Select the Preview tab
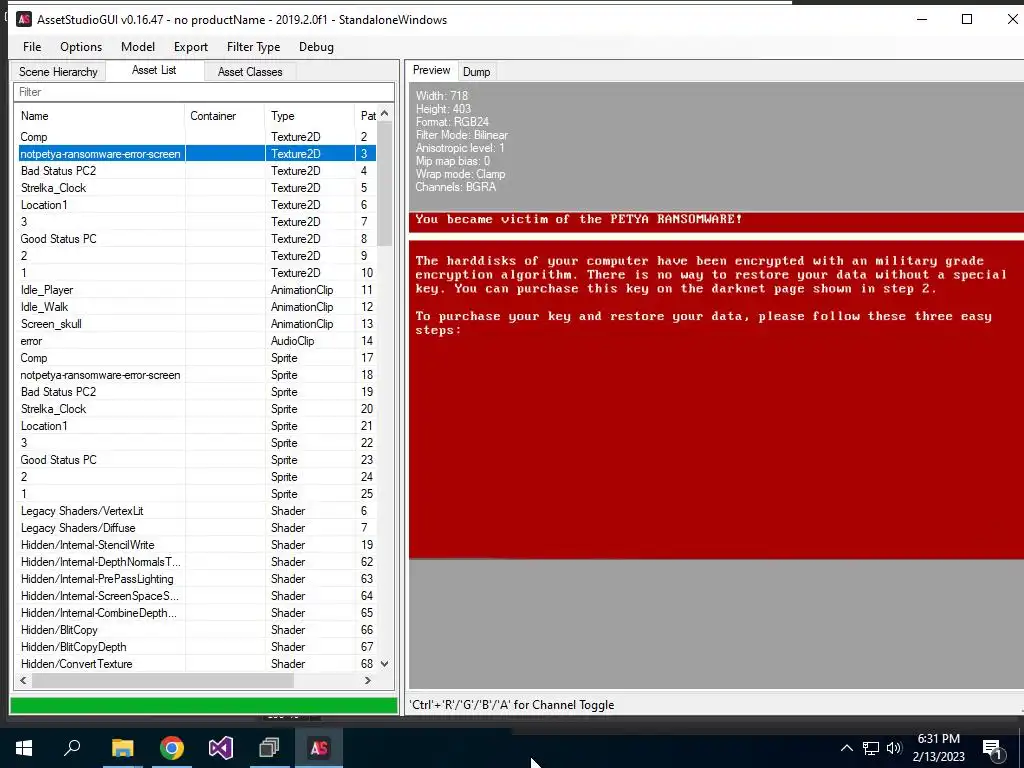 coord(432,71)
